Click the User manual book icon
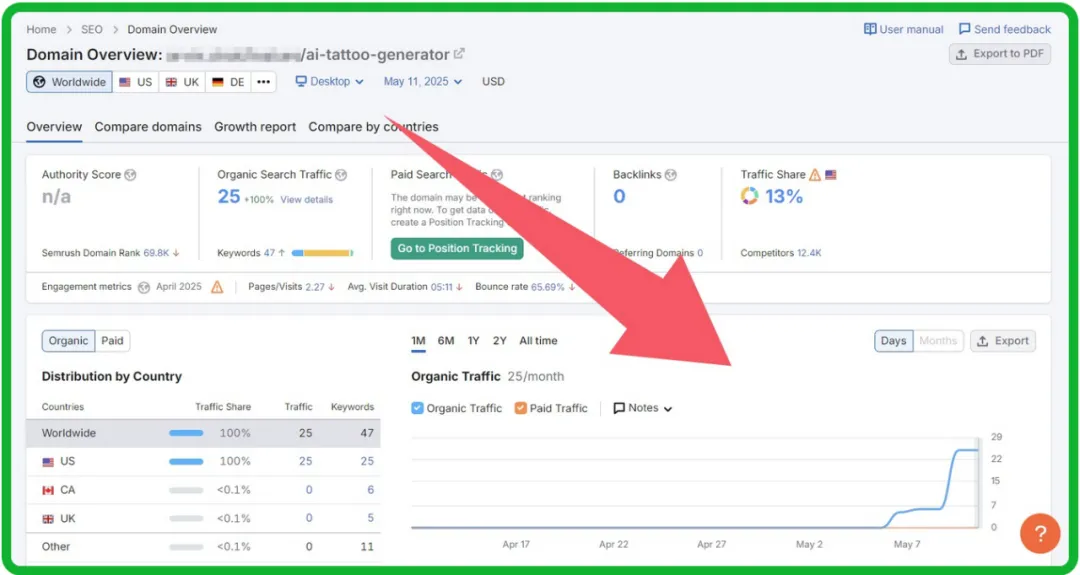The height and width of the screenshot is (575, 1080). [x=870, y=30]
